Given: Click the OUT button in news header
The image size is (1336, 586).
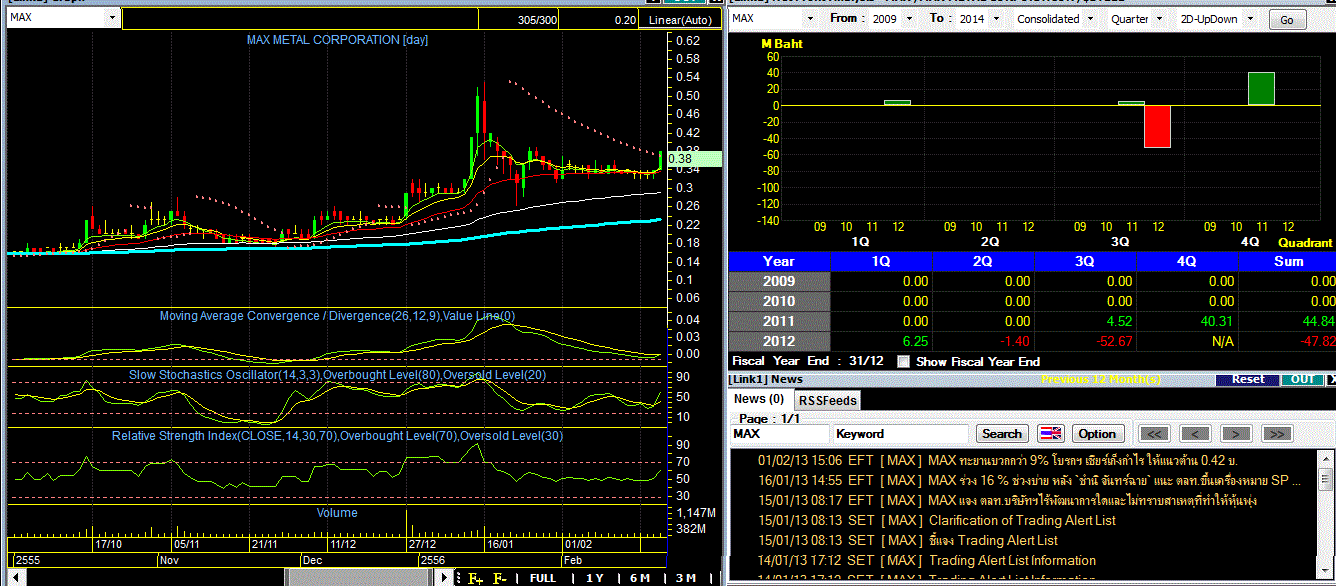Looking at the screenshot, I should tap(1303, 380).
